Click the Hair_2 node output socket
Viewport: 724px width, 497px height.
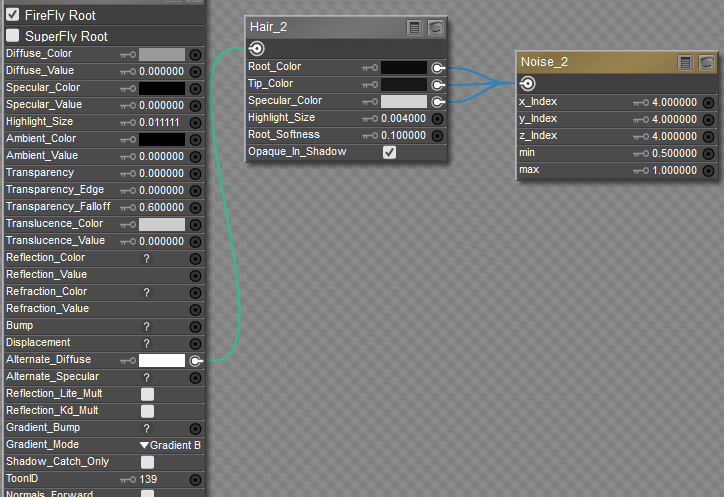[x=257, y=49]
